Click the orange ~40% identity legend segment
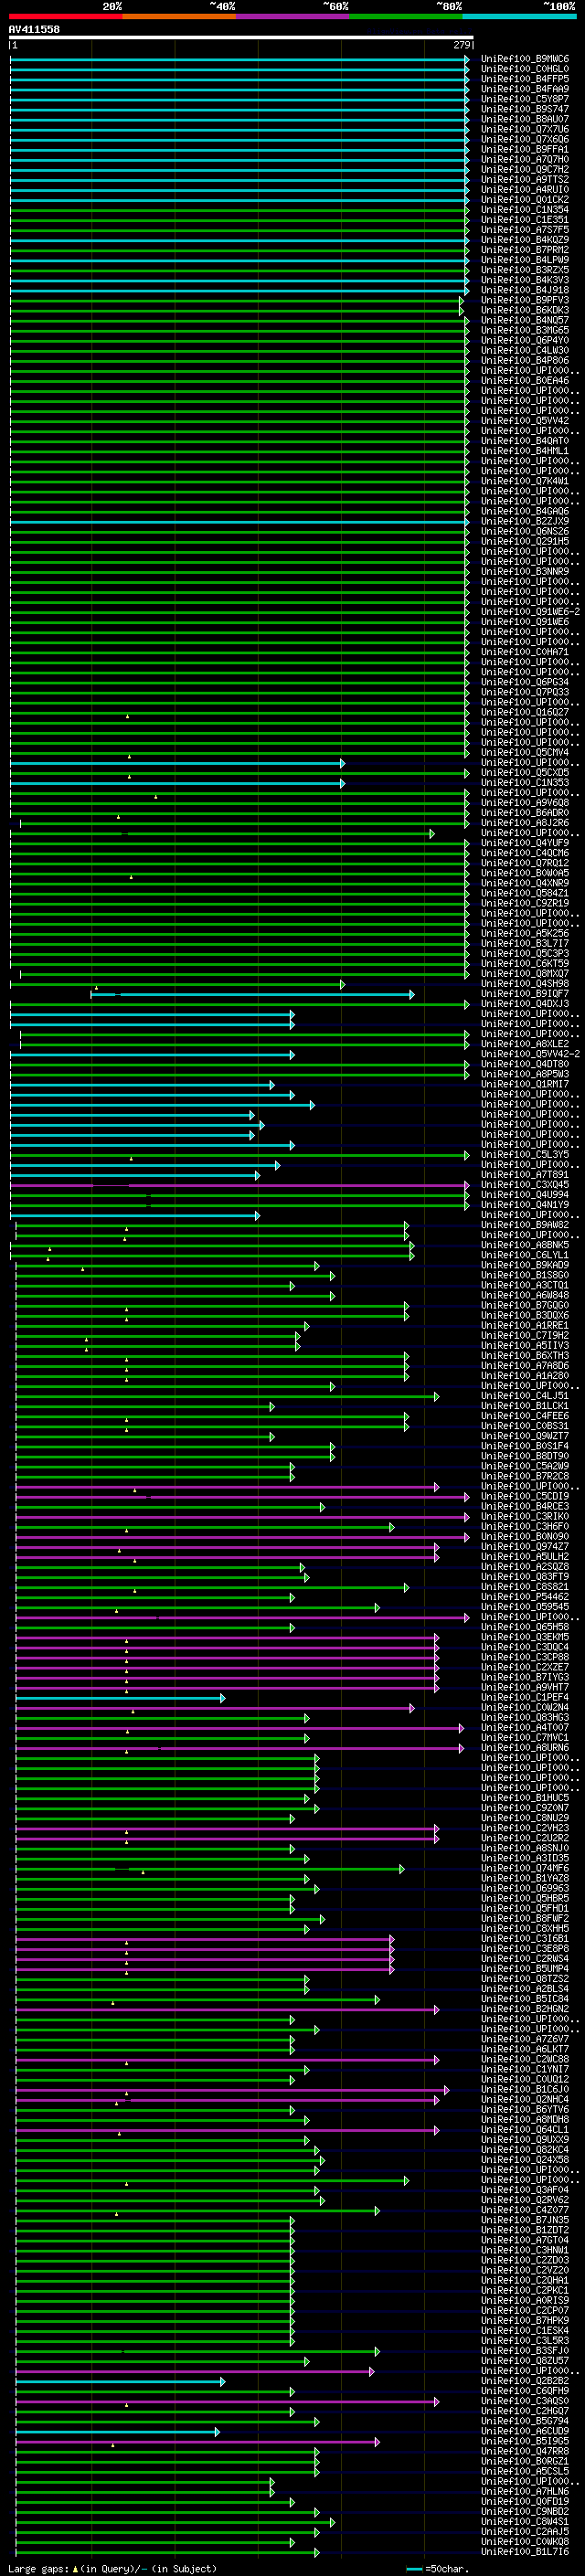Viewport: 585px width, 2576px height. tap(179, 16)
